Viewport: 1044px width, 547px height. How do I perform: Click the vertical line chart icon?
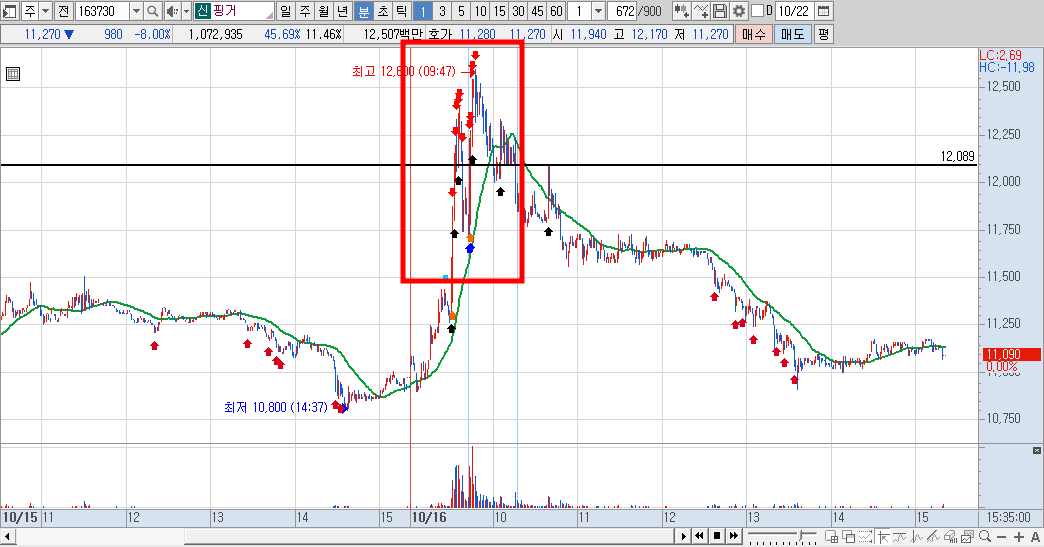(917, 536)
